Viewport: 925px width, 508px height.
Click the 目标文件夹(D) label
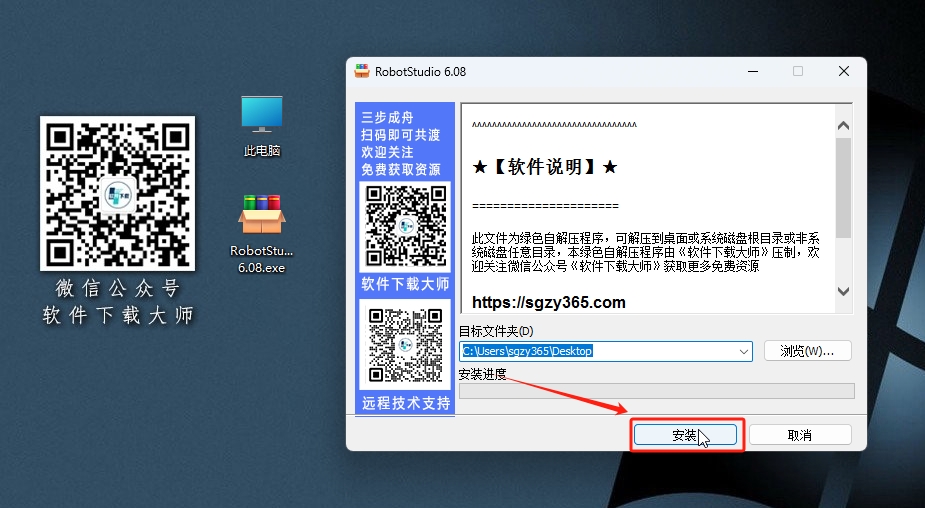[x=496, y=331]
